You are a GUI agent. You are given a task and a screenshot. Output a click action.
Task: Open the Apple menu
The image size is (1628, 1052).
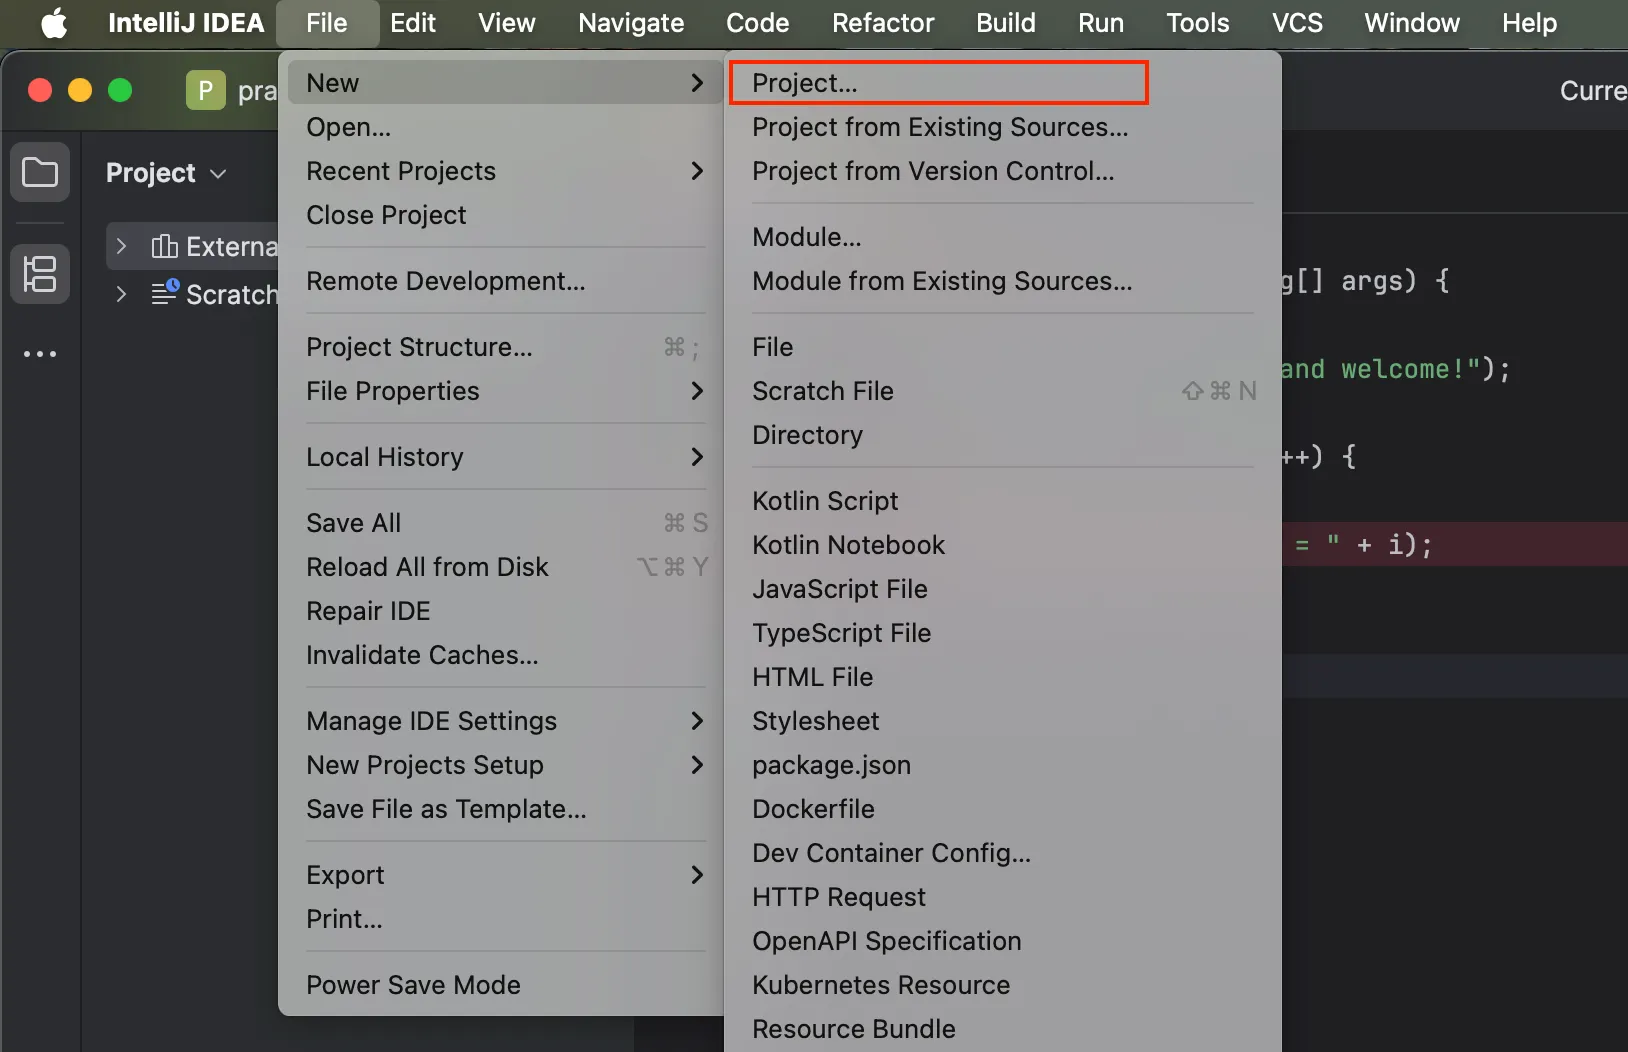[x=54, y=23]
